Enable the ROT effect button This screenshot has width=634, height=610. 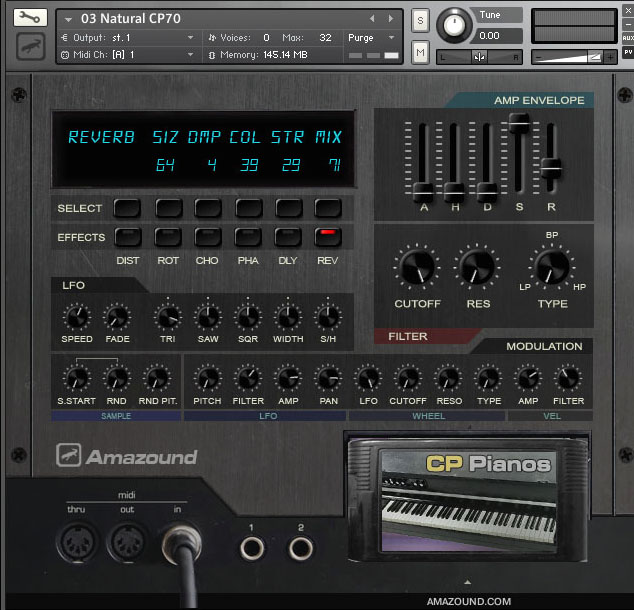[168, 237]
